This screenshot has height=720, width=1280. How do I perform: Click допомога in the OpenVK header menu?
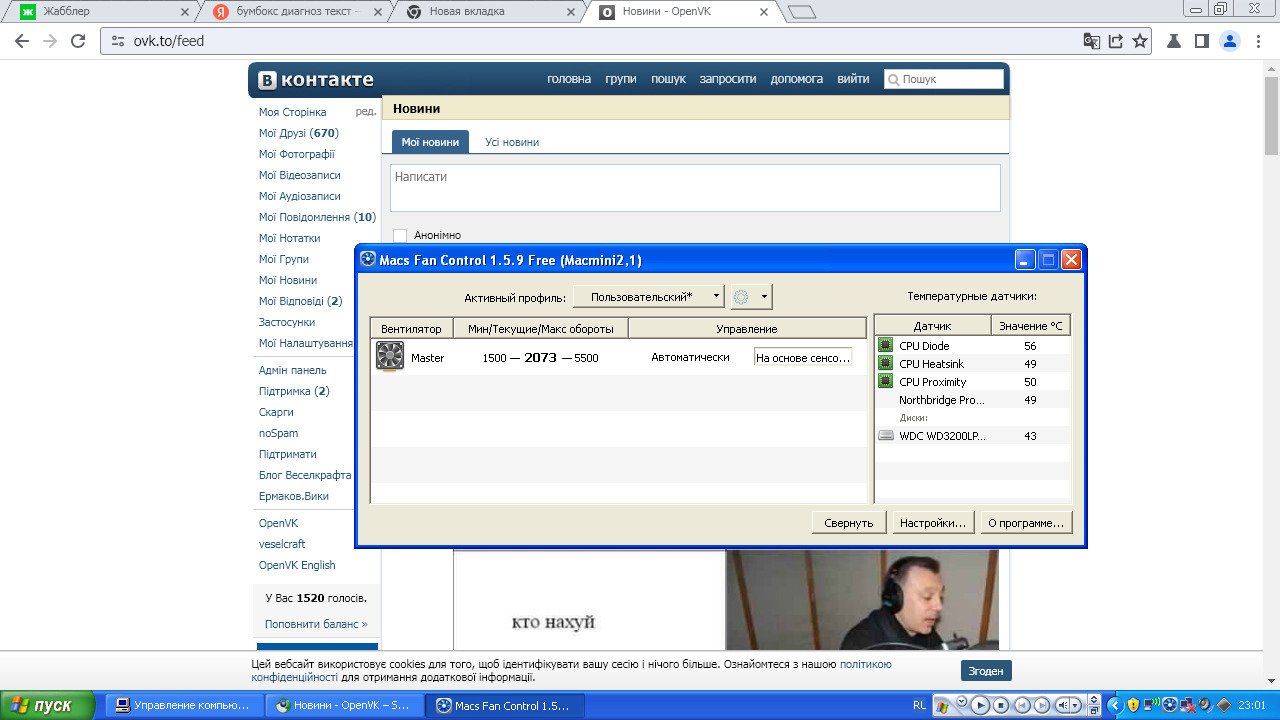point(797,79)
